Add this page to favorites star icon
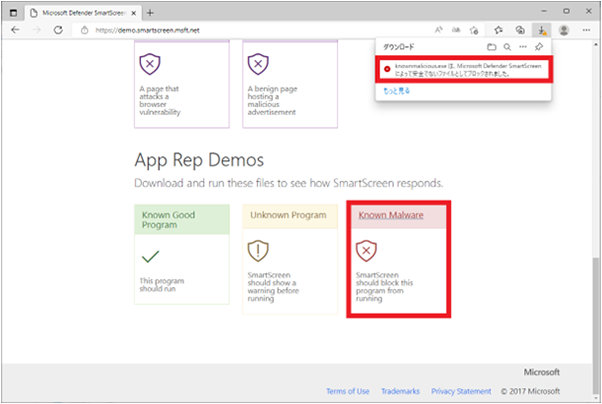 (474, 30)
